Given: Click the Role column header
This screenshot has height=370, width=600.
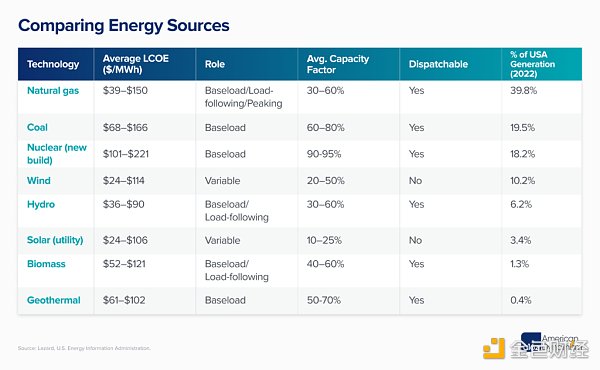Looking at the screenshot, I should pos(215,64).
